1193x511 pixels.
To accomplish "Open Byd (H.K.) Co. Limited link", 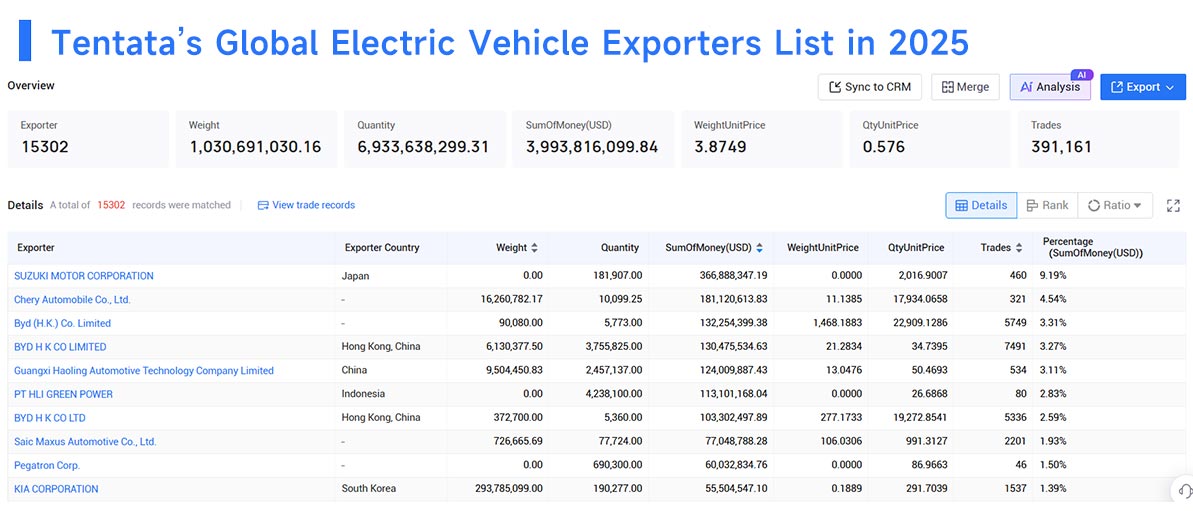I will (62, 323).
